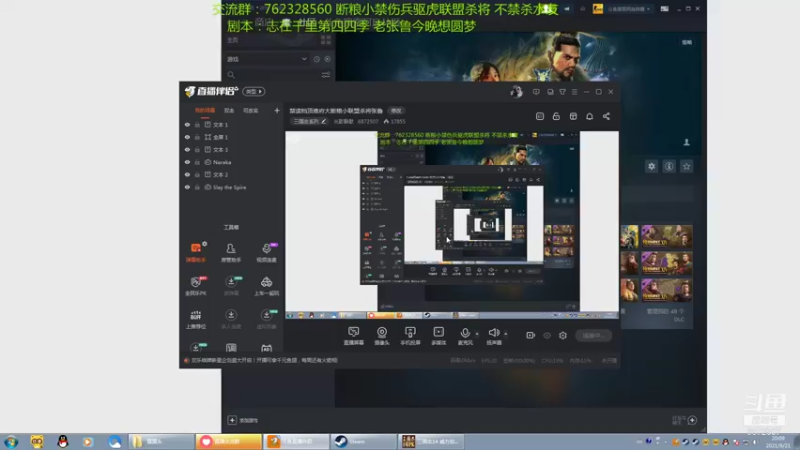Click the announcement text in Douyu status bar

click(264, 360)
